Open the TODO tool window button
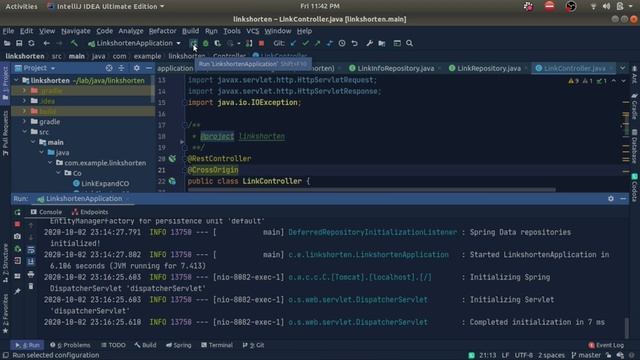Viewport: 640px width, 360px height. point(113,345)
